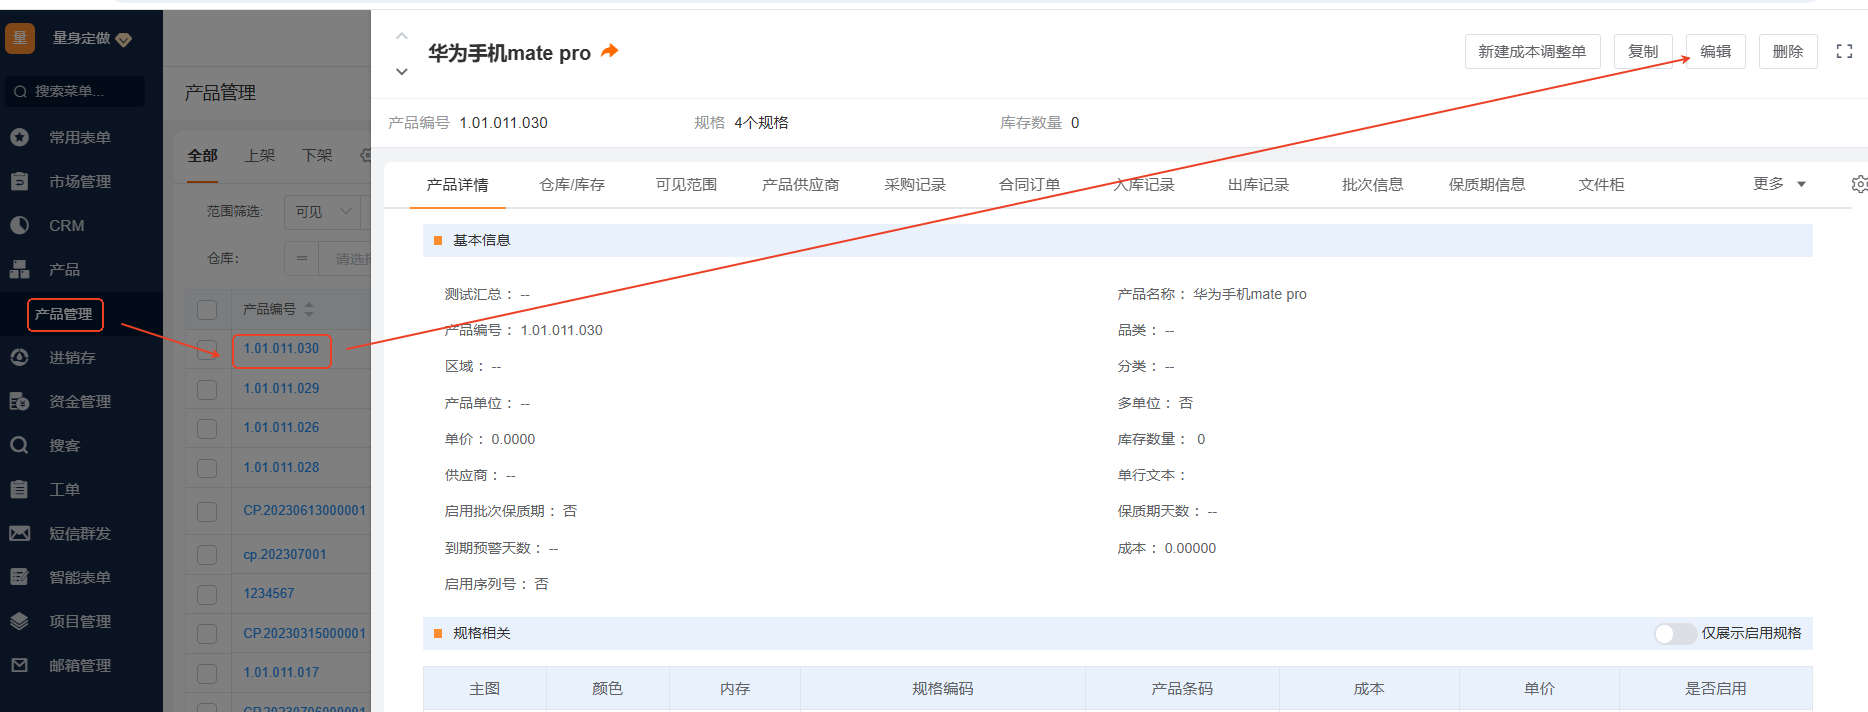Image resolution: width=1868 pixels, height=712 pixels.
Task: Open fullscreen view of product detail
Action: coord(1844,51)
